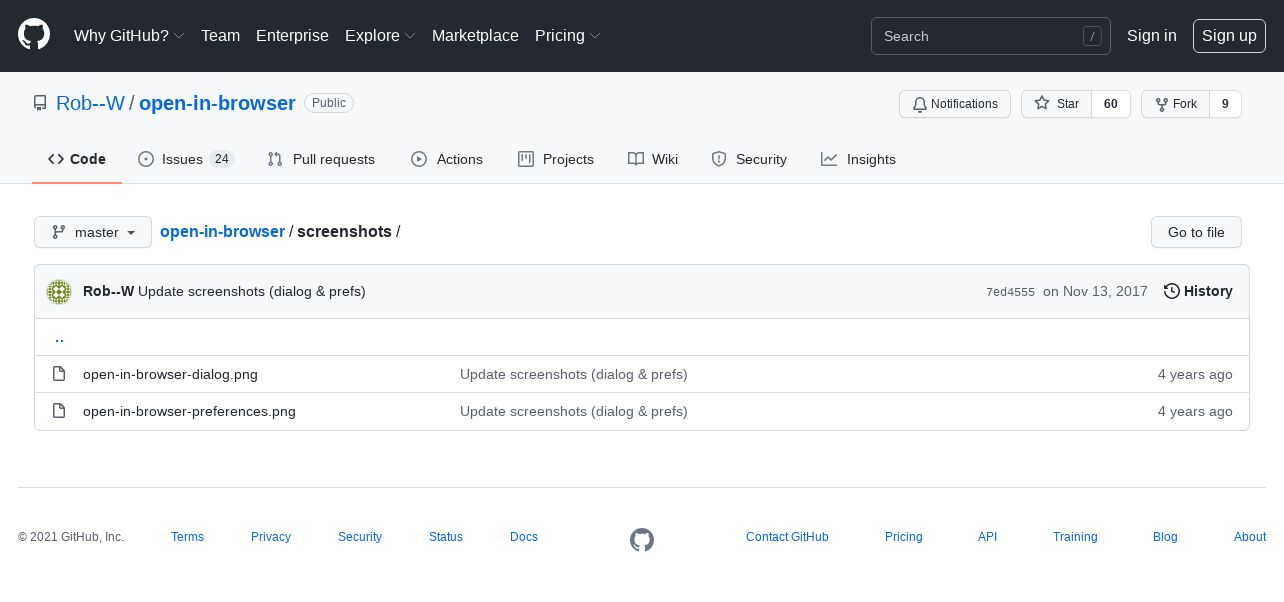Viewport: 1284px width, 602px height.
Task: Click the GitHub mark icon in footer
Action: pos(642,540)
